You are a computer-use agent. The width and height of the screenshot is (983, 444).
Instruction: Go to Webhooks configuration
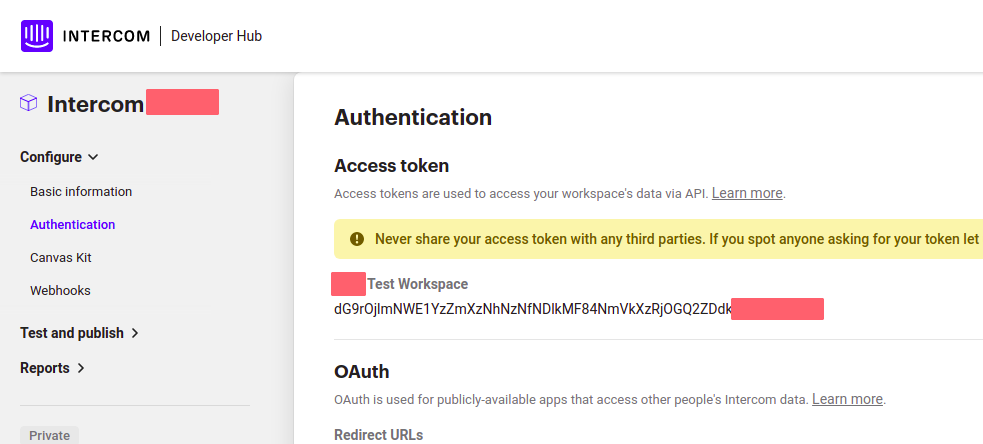pyautogui.click(x=60, y=291)
